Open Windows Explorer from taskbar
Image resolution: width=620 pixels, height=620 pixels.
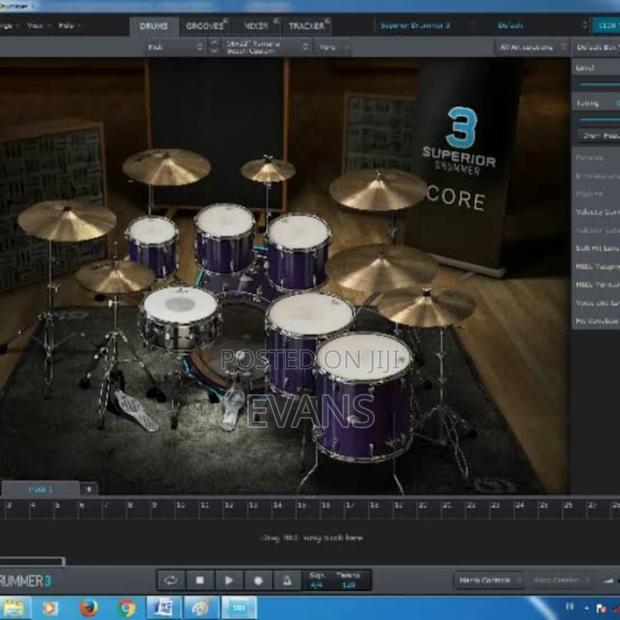[13, 608]
